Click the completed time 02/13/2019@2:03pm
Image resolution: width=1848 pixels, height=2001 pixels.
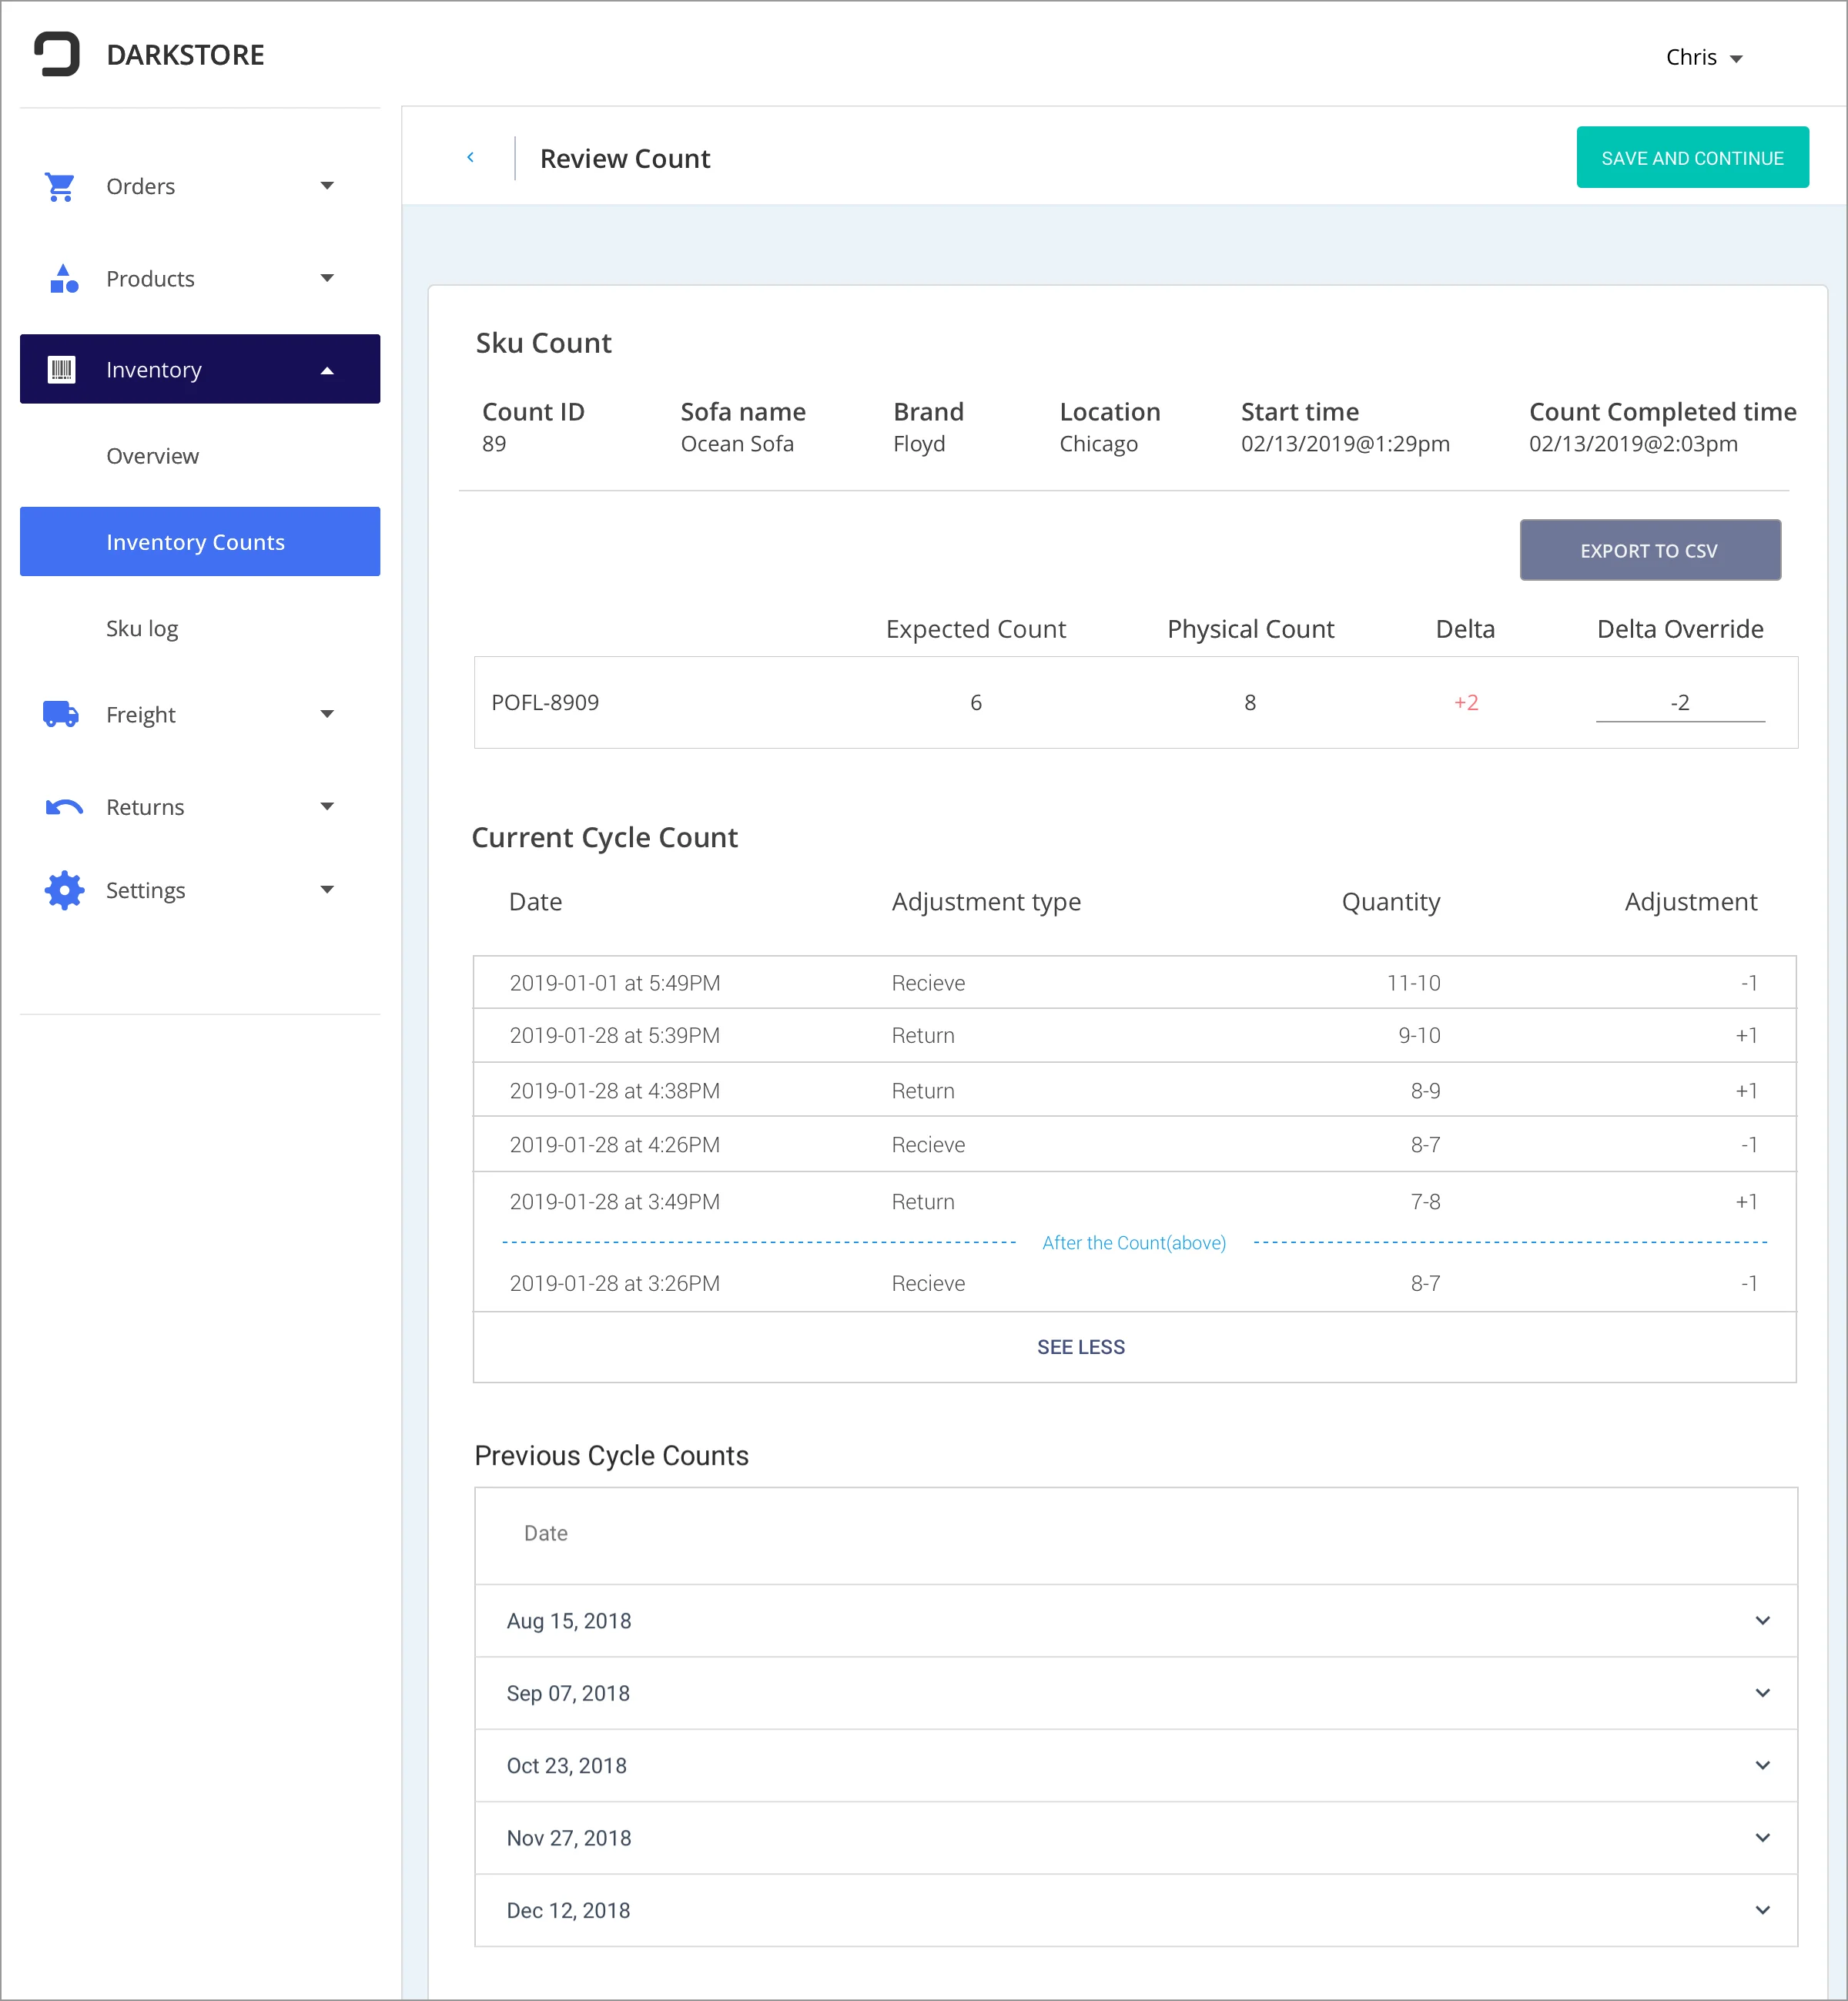[x=1633, y=443]
